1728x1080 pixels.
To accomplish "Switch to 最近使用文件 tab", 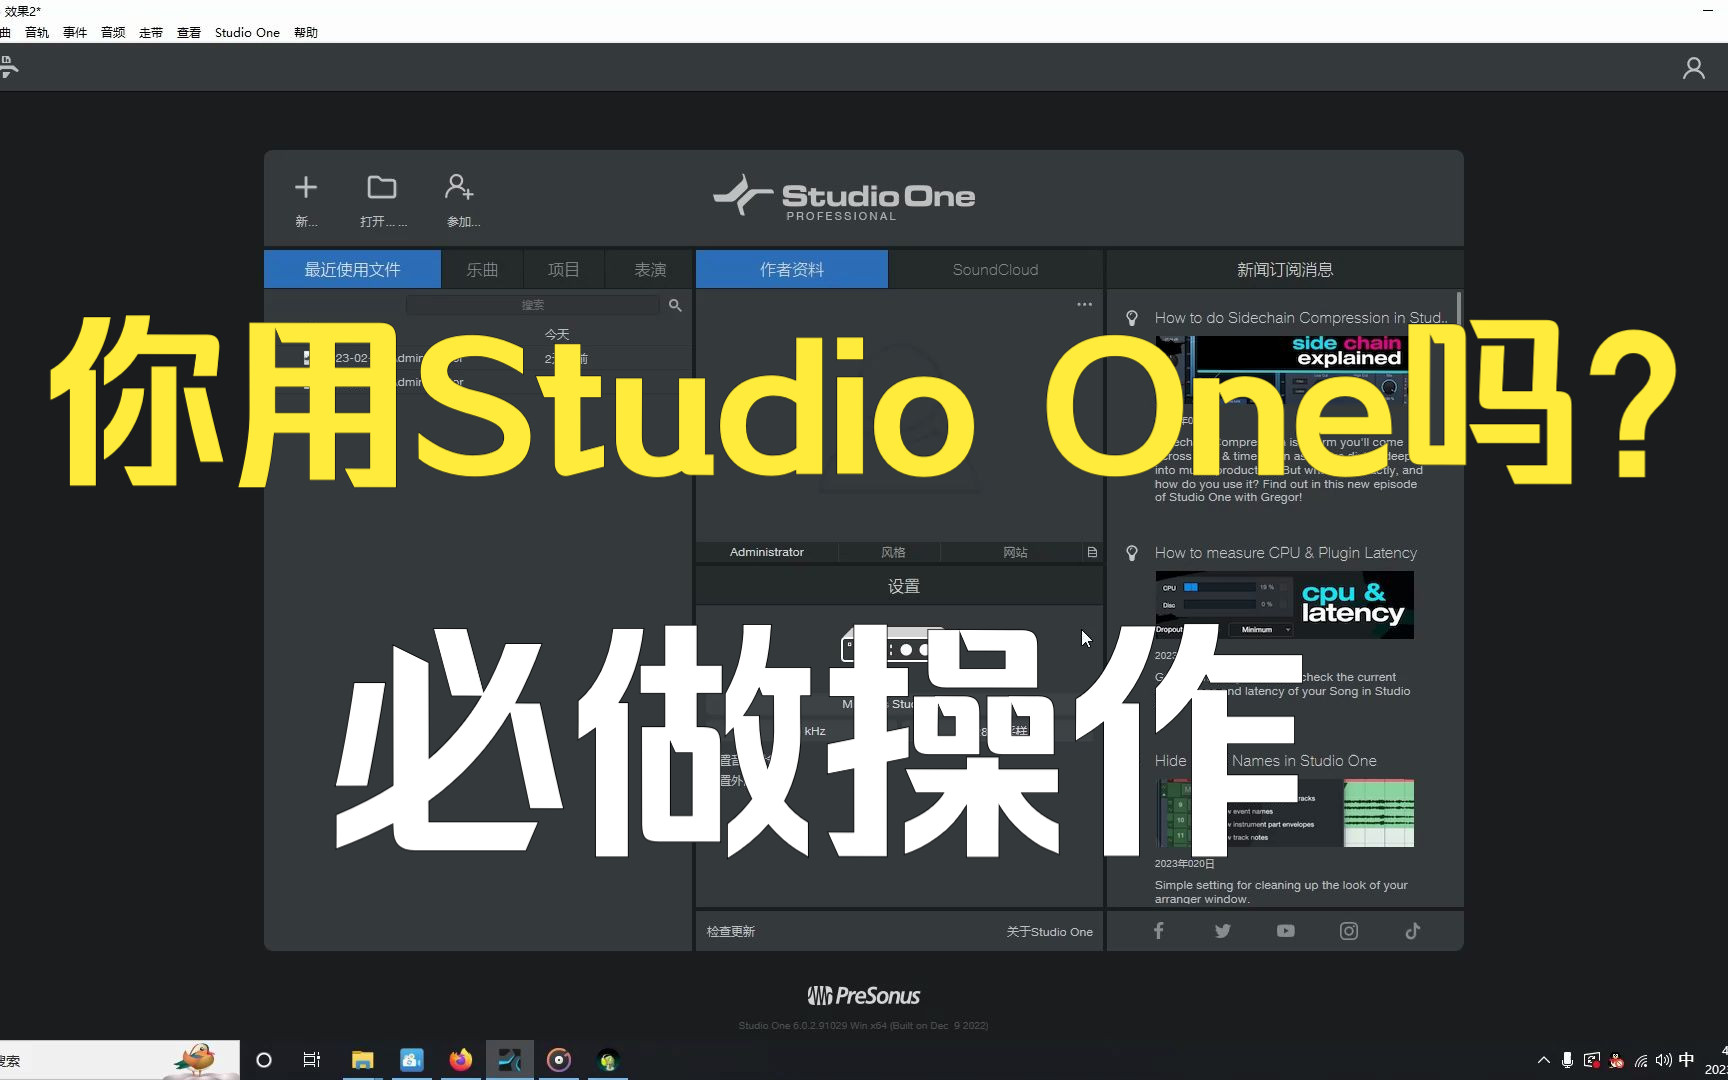I will point(352,269).
